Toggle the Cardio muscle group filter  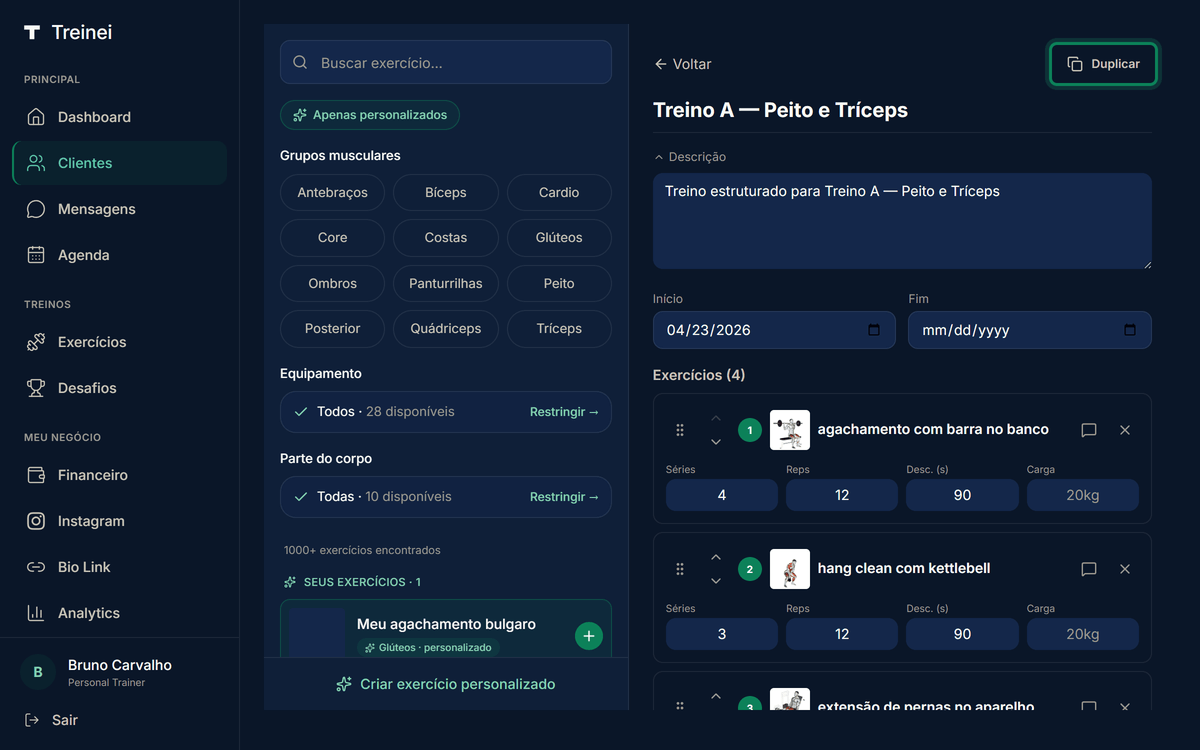pos(559,192)
